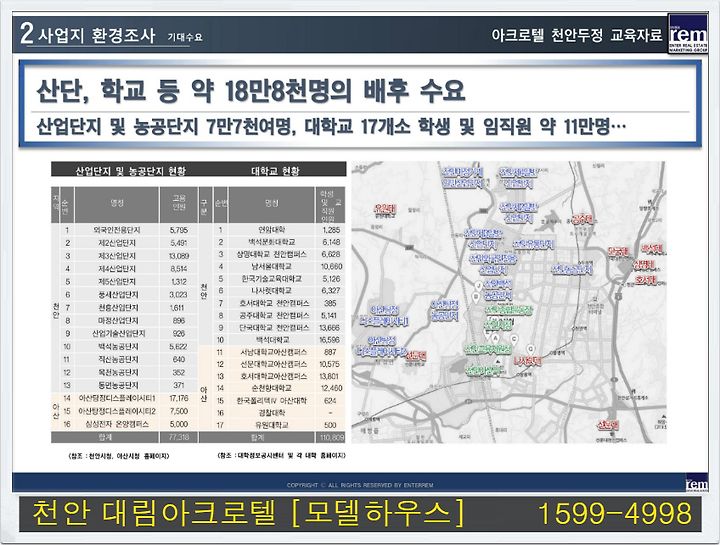720x545 pixels.
Task: Click the '목천농공단지' cell
Action: click(118, 372)
